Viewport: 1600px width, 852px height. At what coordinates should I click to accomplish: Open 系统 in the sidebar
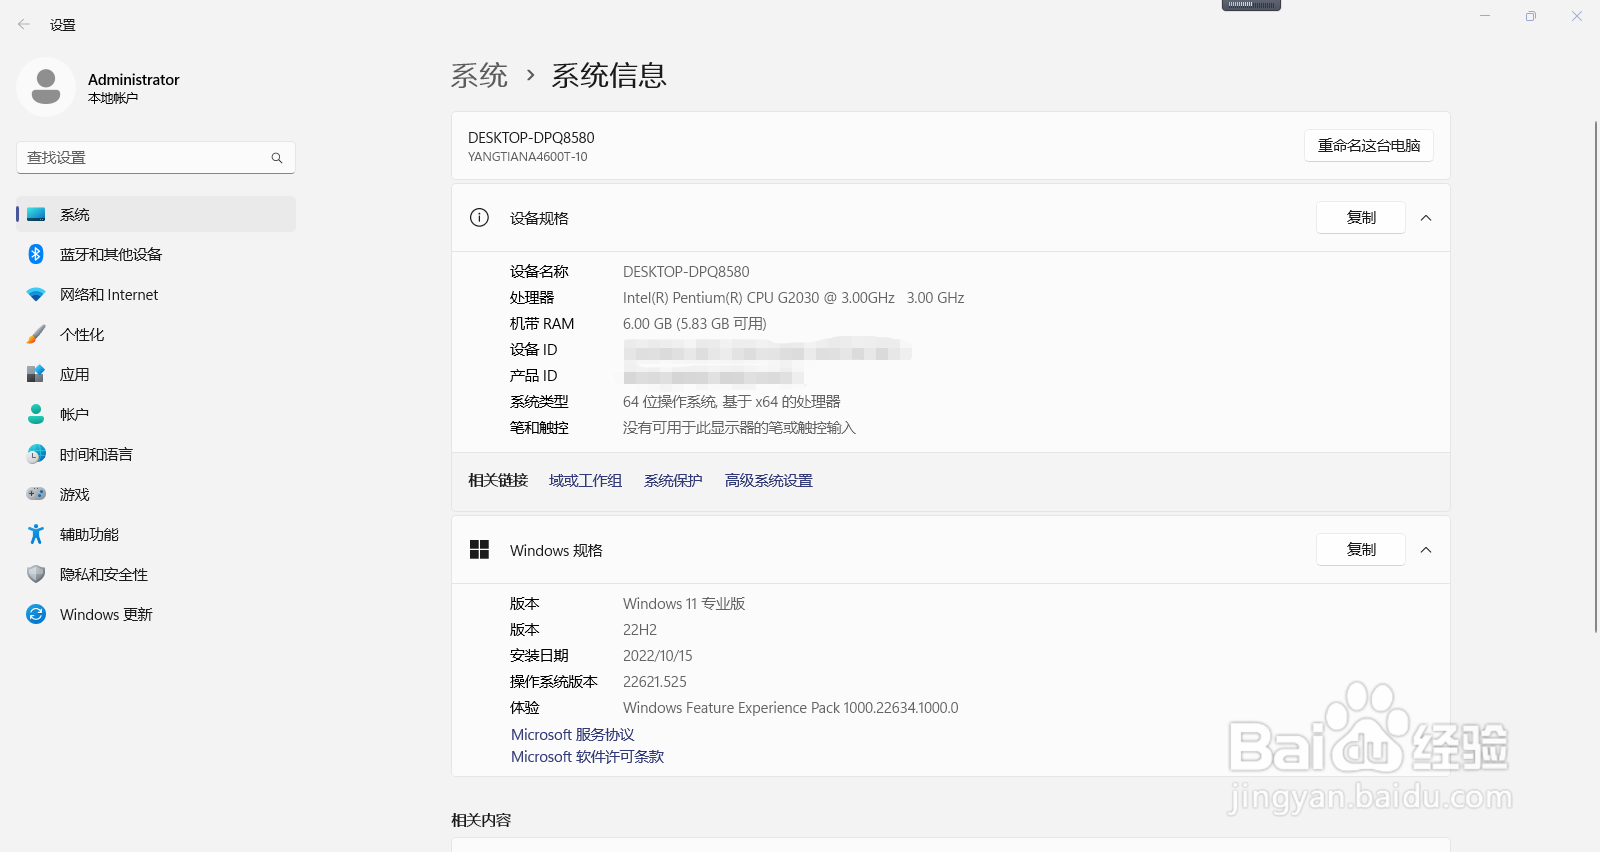156,214
